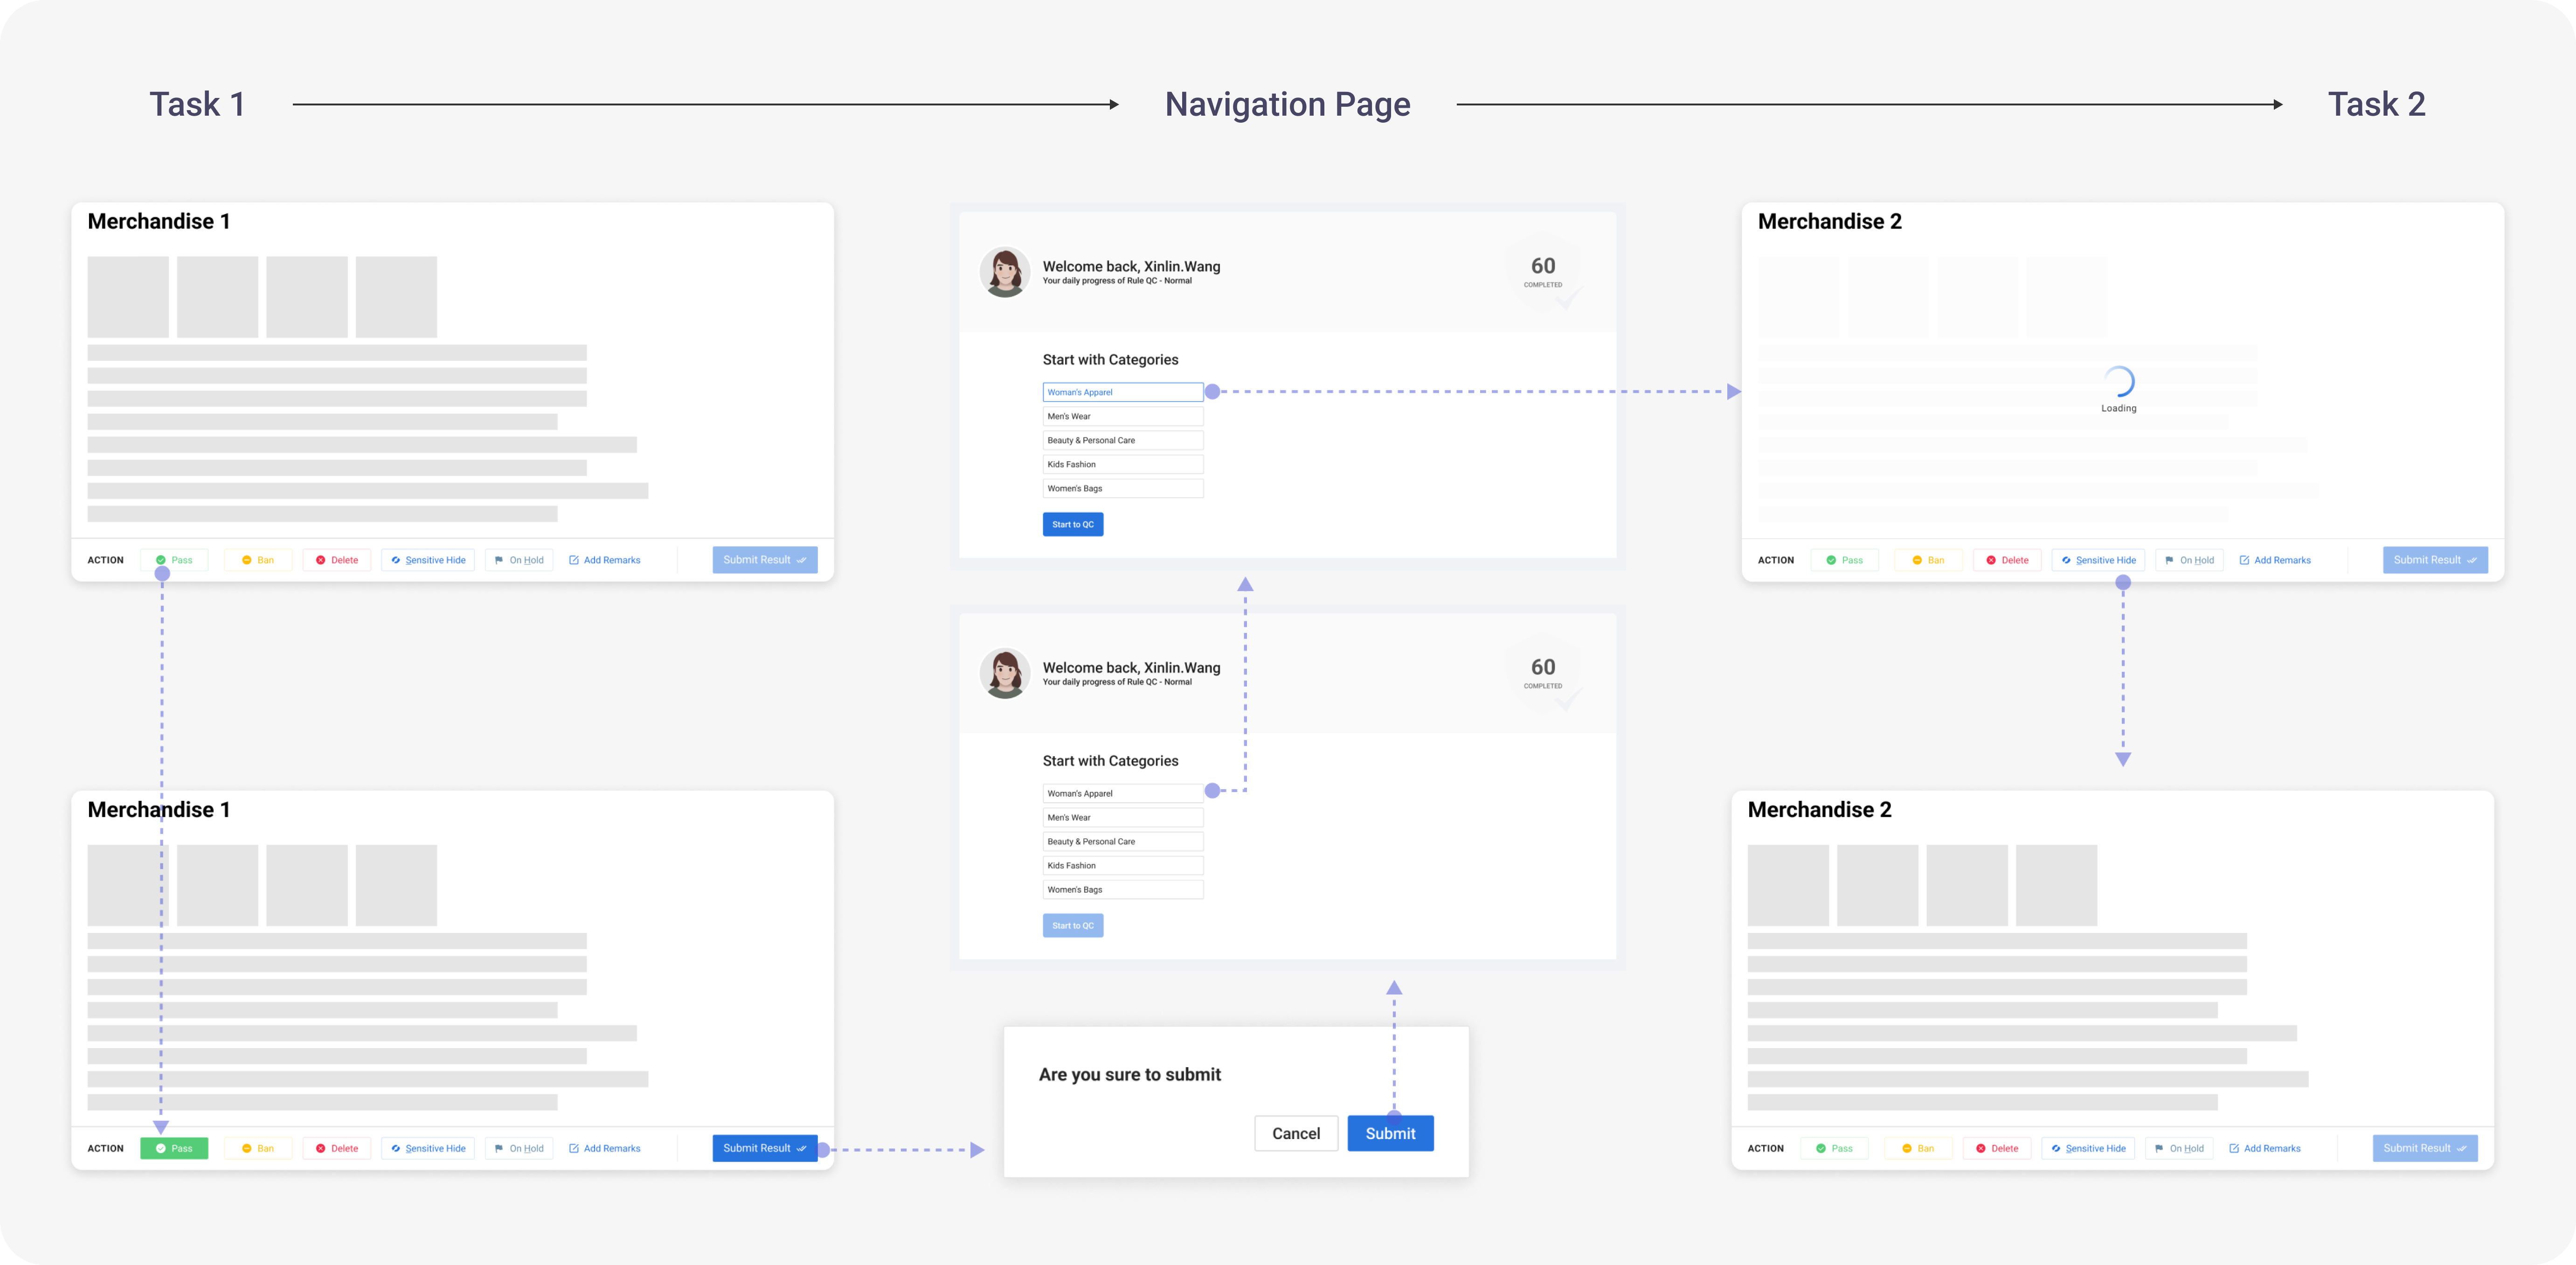
Task: Click fourth image thumbnail in upper Merchandise 1 panel
Action: pos(396,297)
